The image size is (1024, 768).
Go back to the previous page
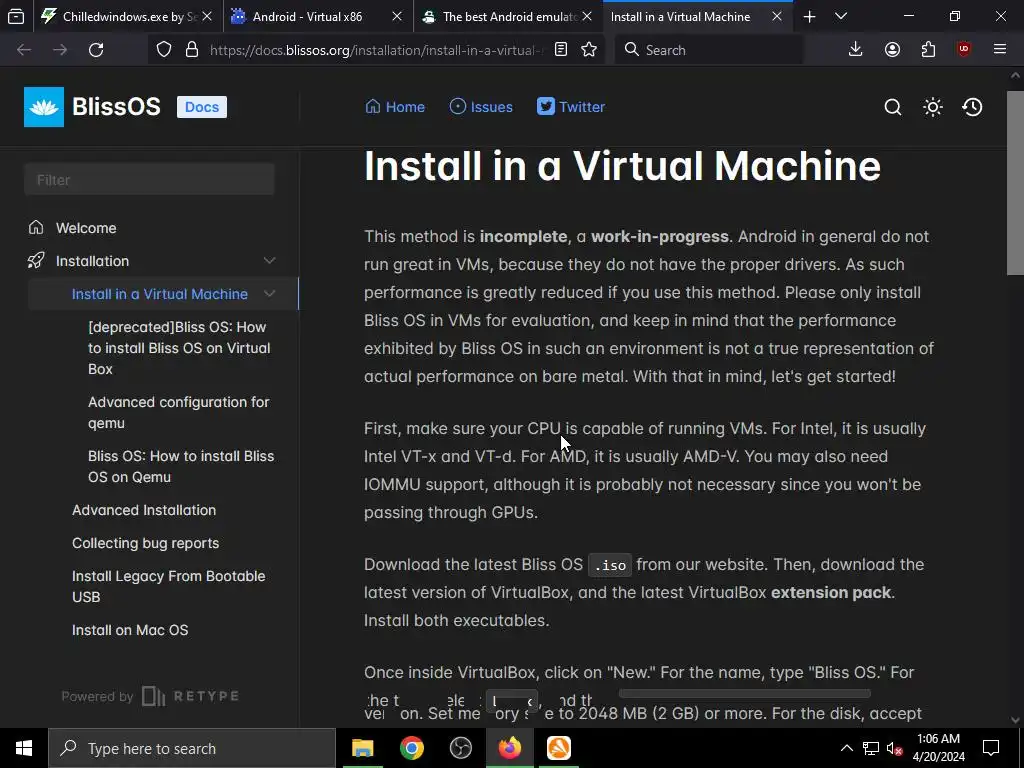point(24,50)
